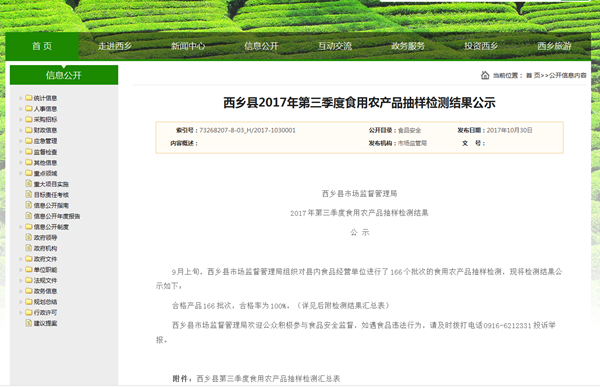Expand the 采购招标 tree node arrow

coord(21,119)
